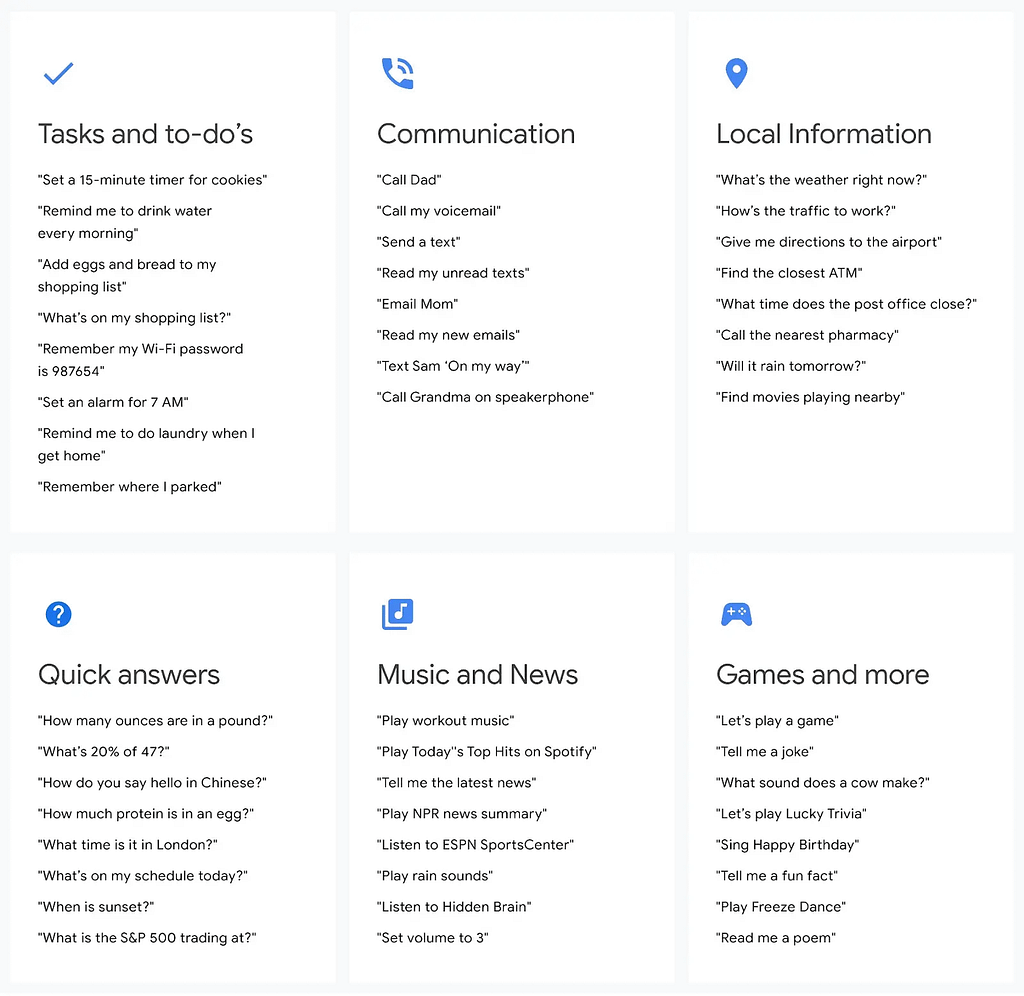The image size is (1024, 996).
Task: Click the phone Communication icon
Action: coord(397,74)
